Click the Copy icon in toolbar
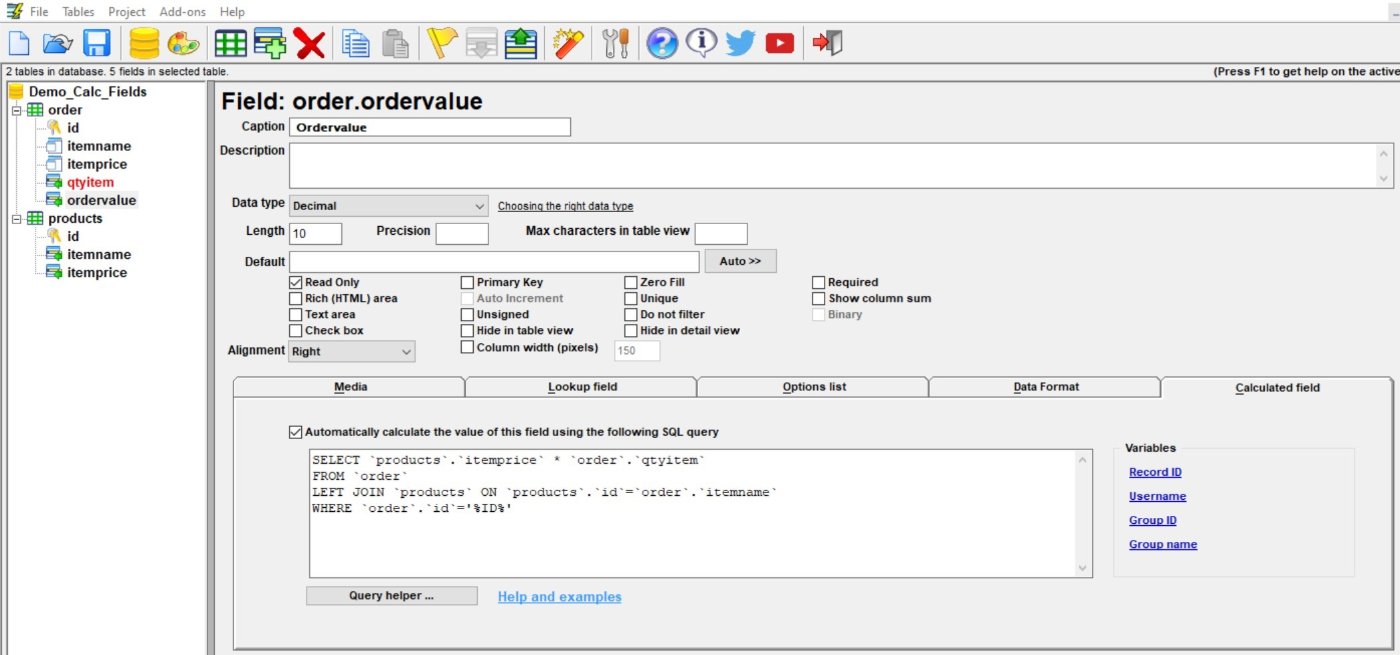 [x=356, y=43]
